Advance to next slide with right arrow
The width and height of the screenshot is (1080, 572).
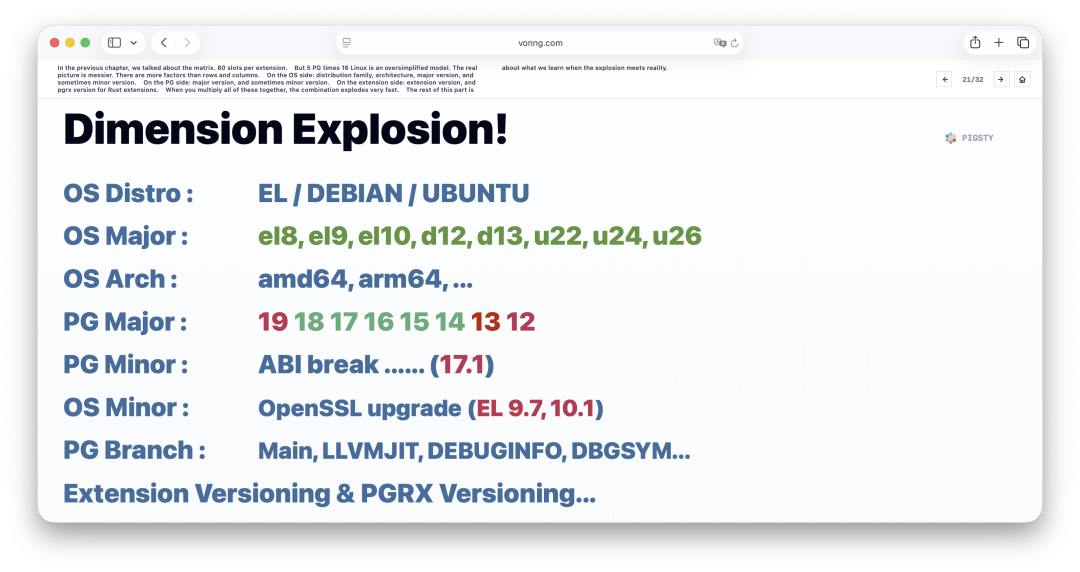(x=1001, y=79)
